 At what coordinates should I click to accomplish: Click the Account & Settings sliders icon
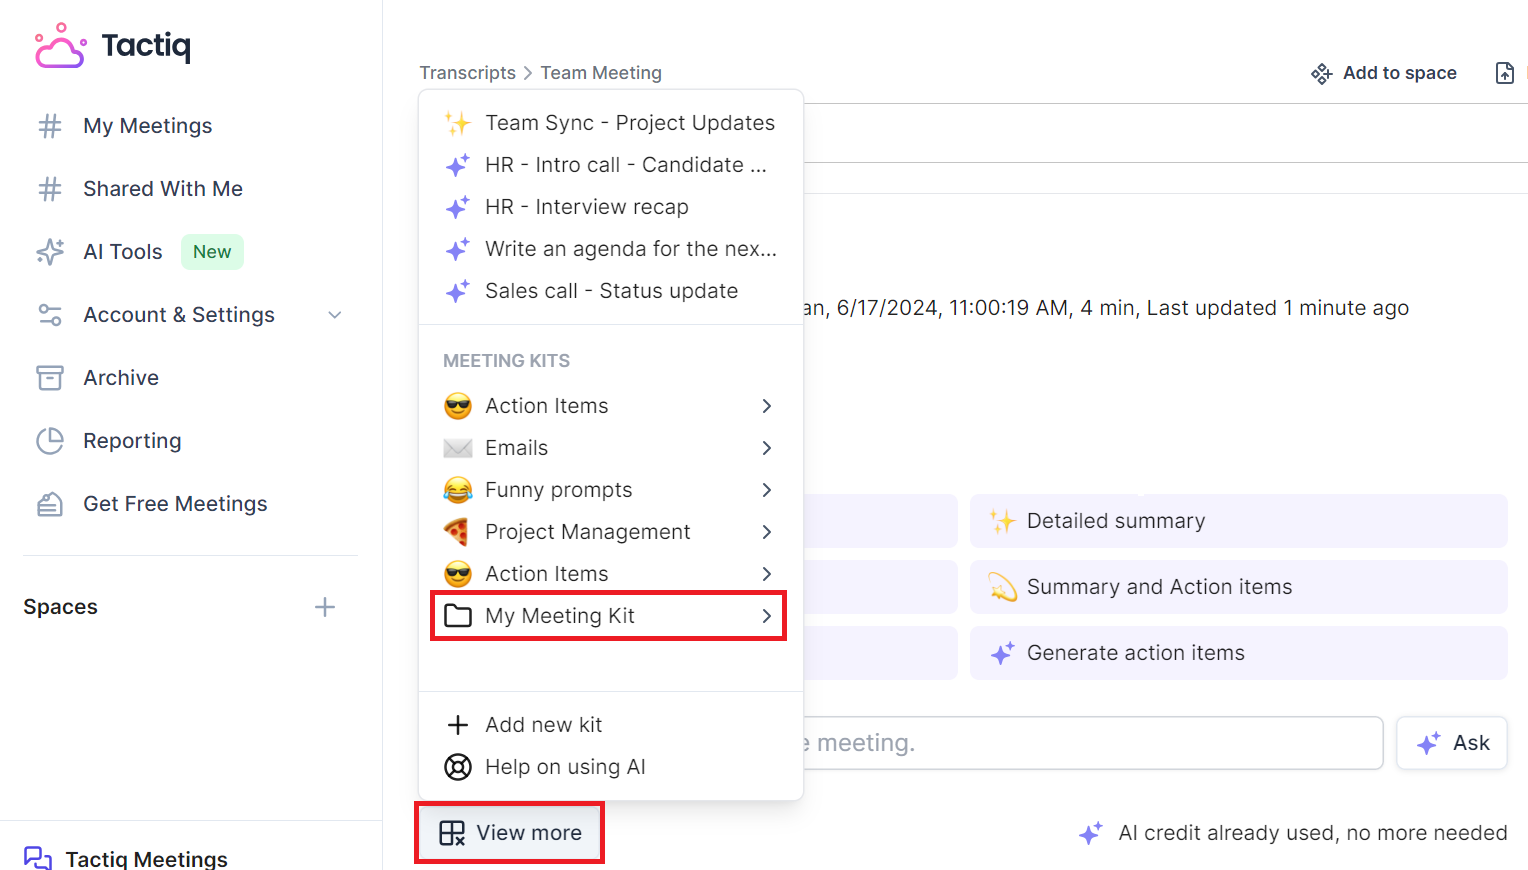click(50, 315)
